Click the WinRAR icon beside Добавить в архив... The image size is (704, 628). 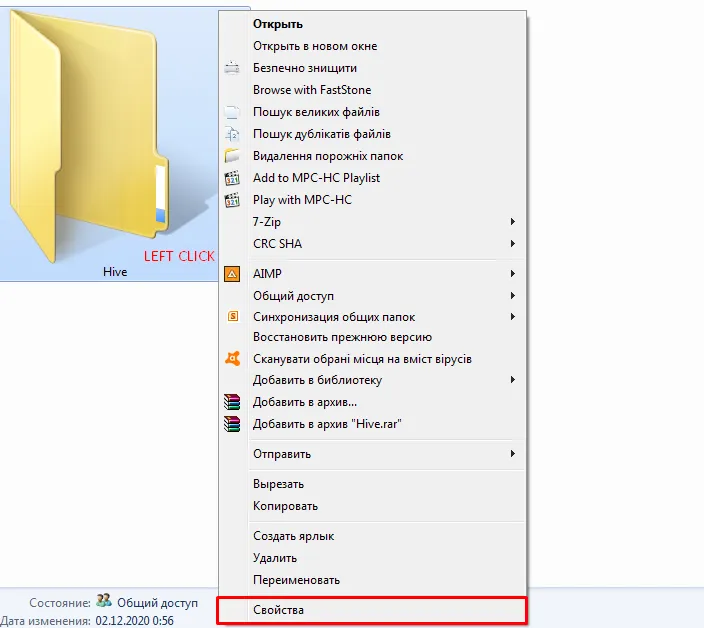232,402
